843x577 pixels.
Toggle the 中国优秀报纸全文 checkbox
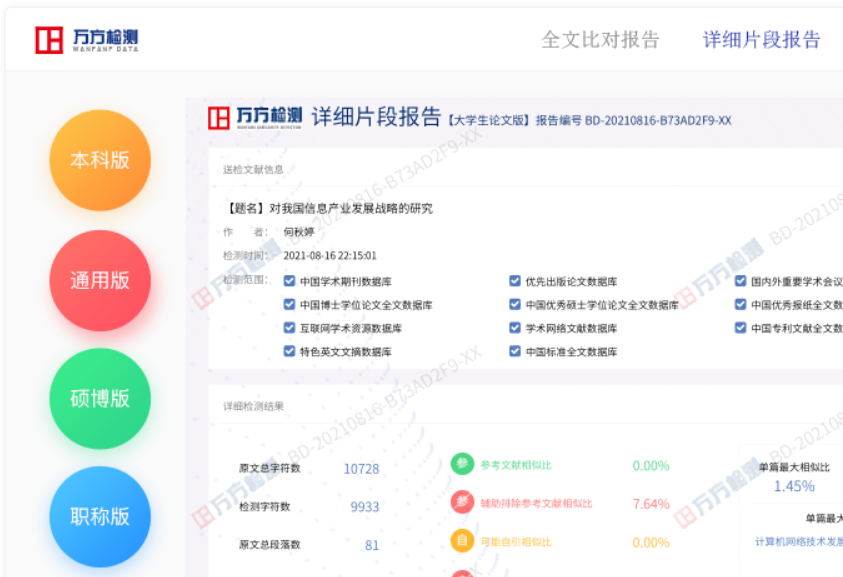(x=740, y=304)
